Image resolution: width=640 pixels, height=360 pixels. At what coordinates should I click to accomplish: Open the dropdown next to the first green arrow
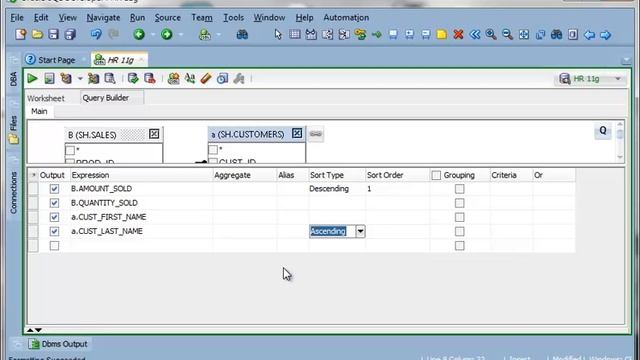click(153, 35)
